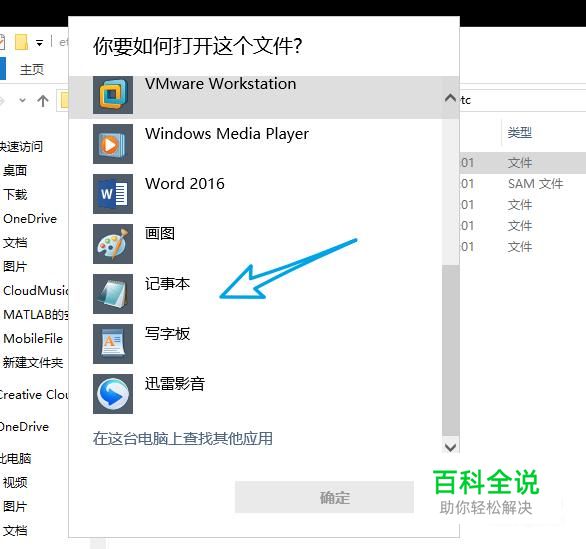Pick the 迅雷影音 player icon
The width and height of the screenshot is (586, 549).
pos(113,394)
